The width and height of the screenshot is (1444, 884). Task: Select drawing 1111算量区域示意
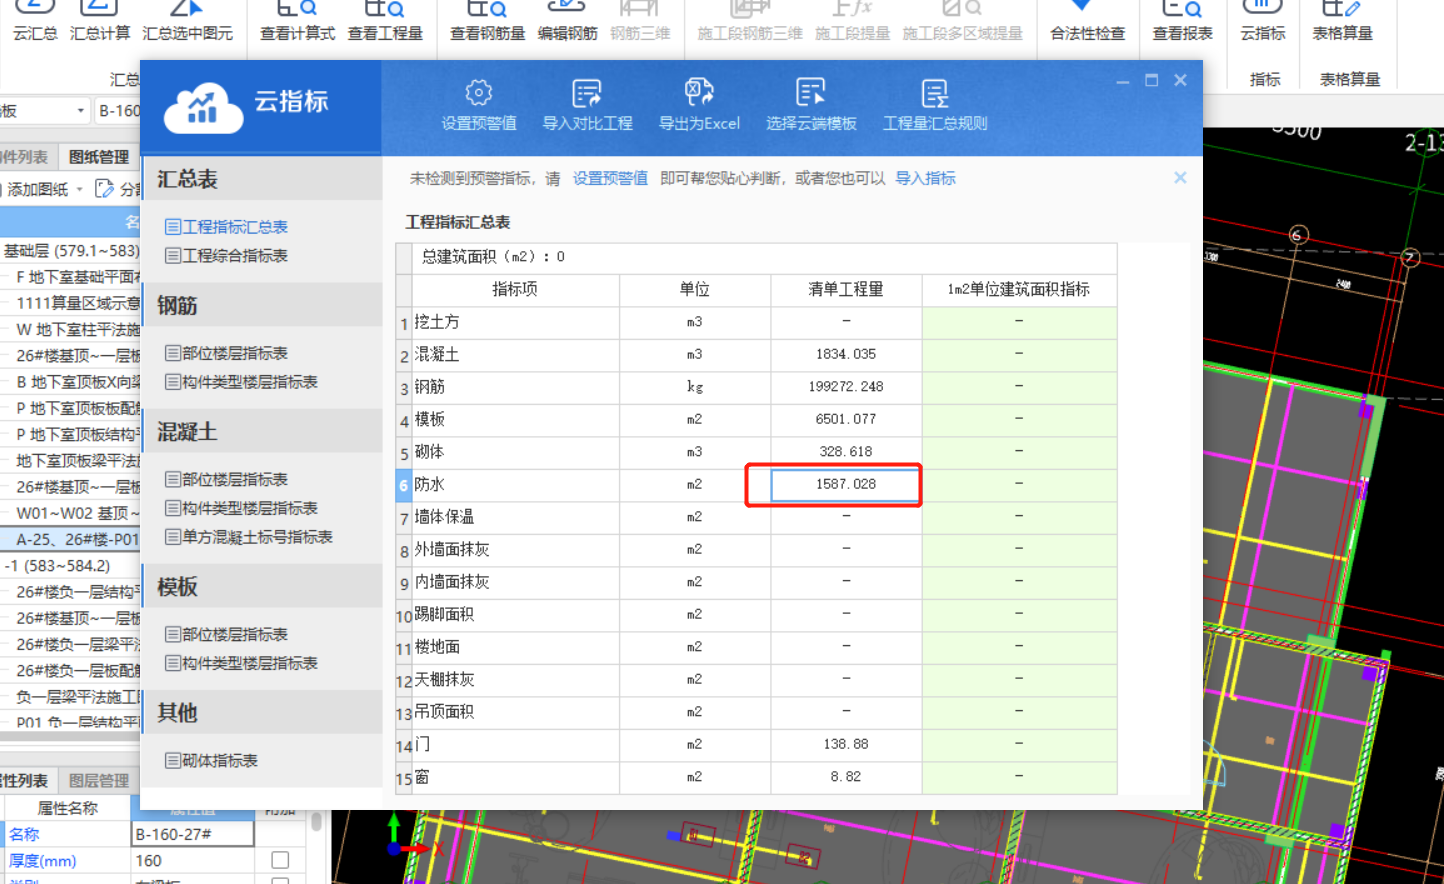71,303
